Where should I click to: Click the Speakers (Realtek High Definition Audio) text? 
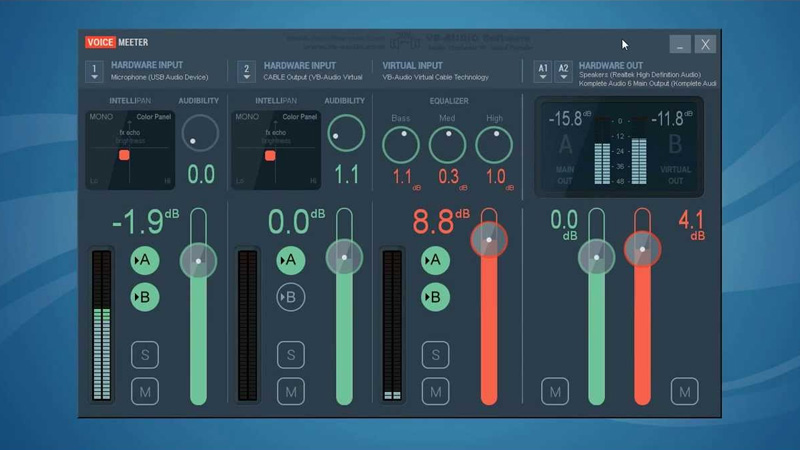coord(640,74)
